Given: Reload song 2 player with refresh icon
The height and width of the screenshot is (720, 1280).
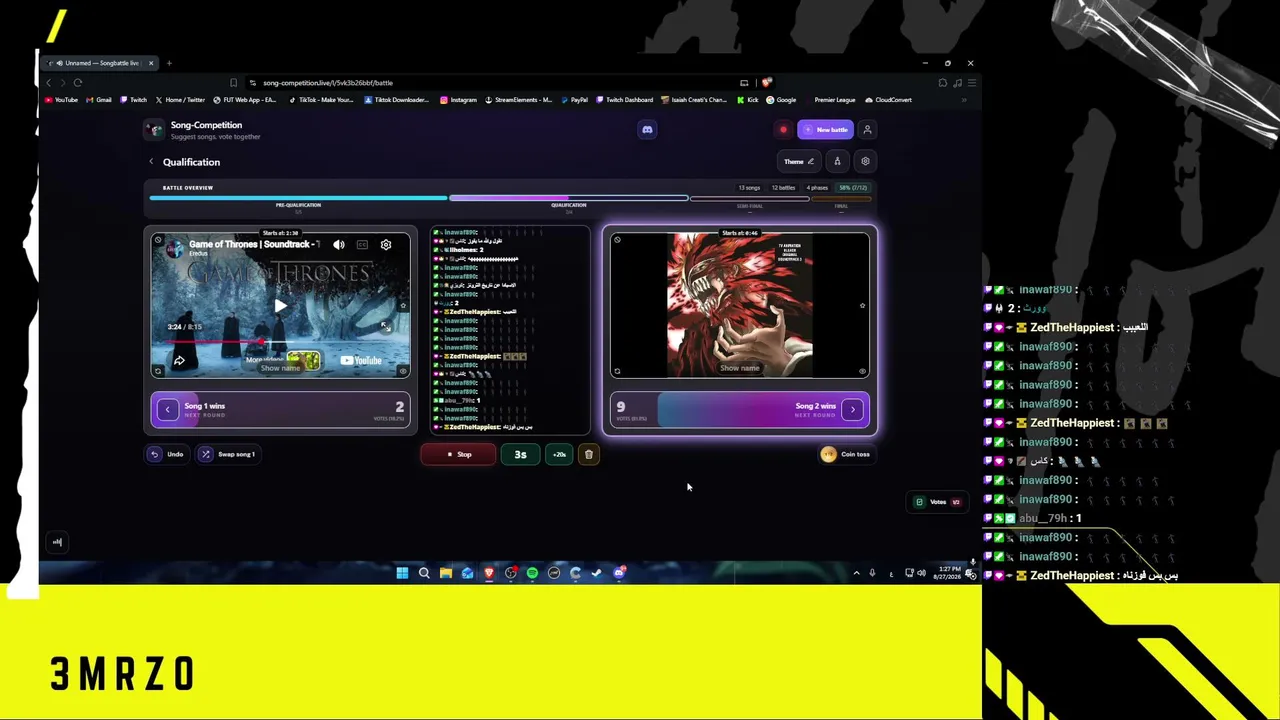Looking at the screenshot, I should (x=617, y=372).
